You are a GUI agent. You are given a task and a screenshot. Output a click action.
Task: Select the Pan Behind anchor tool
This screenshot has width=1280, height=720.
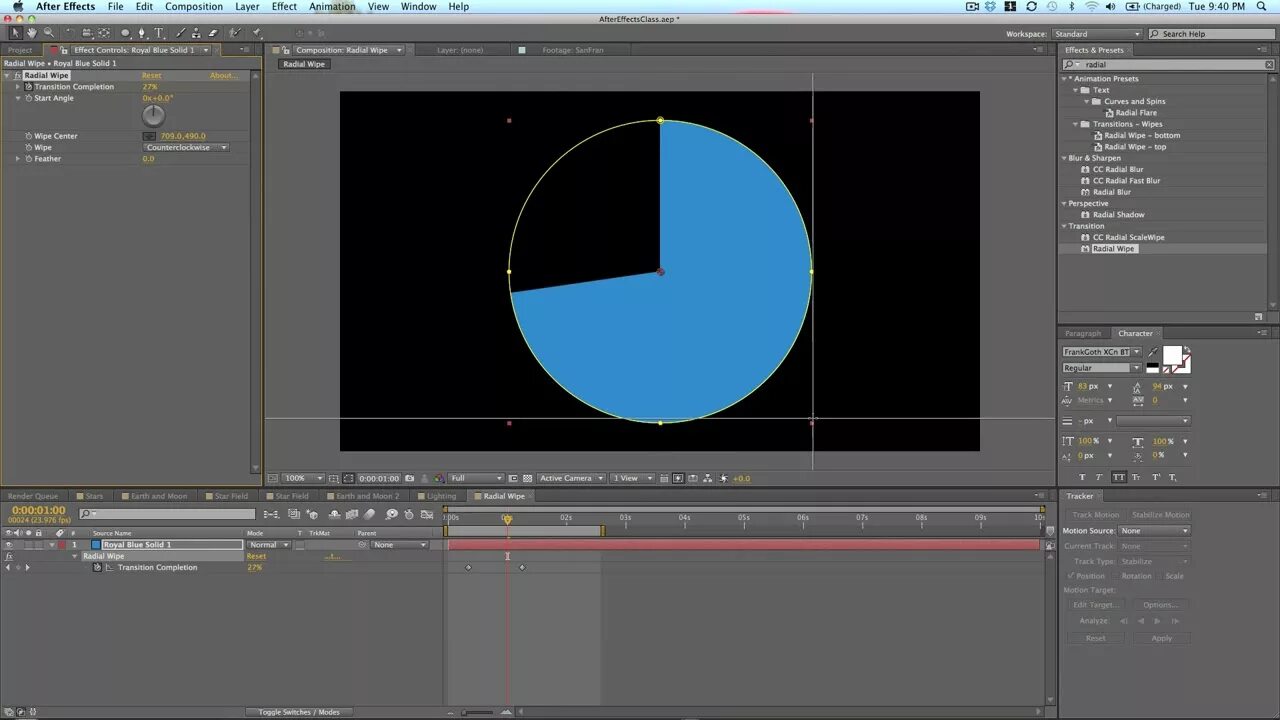104,33
